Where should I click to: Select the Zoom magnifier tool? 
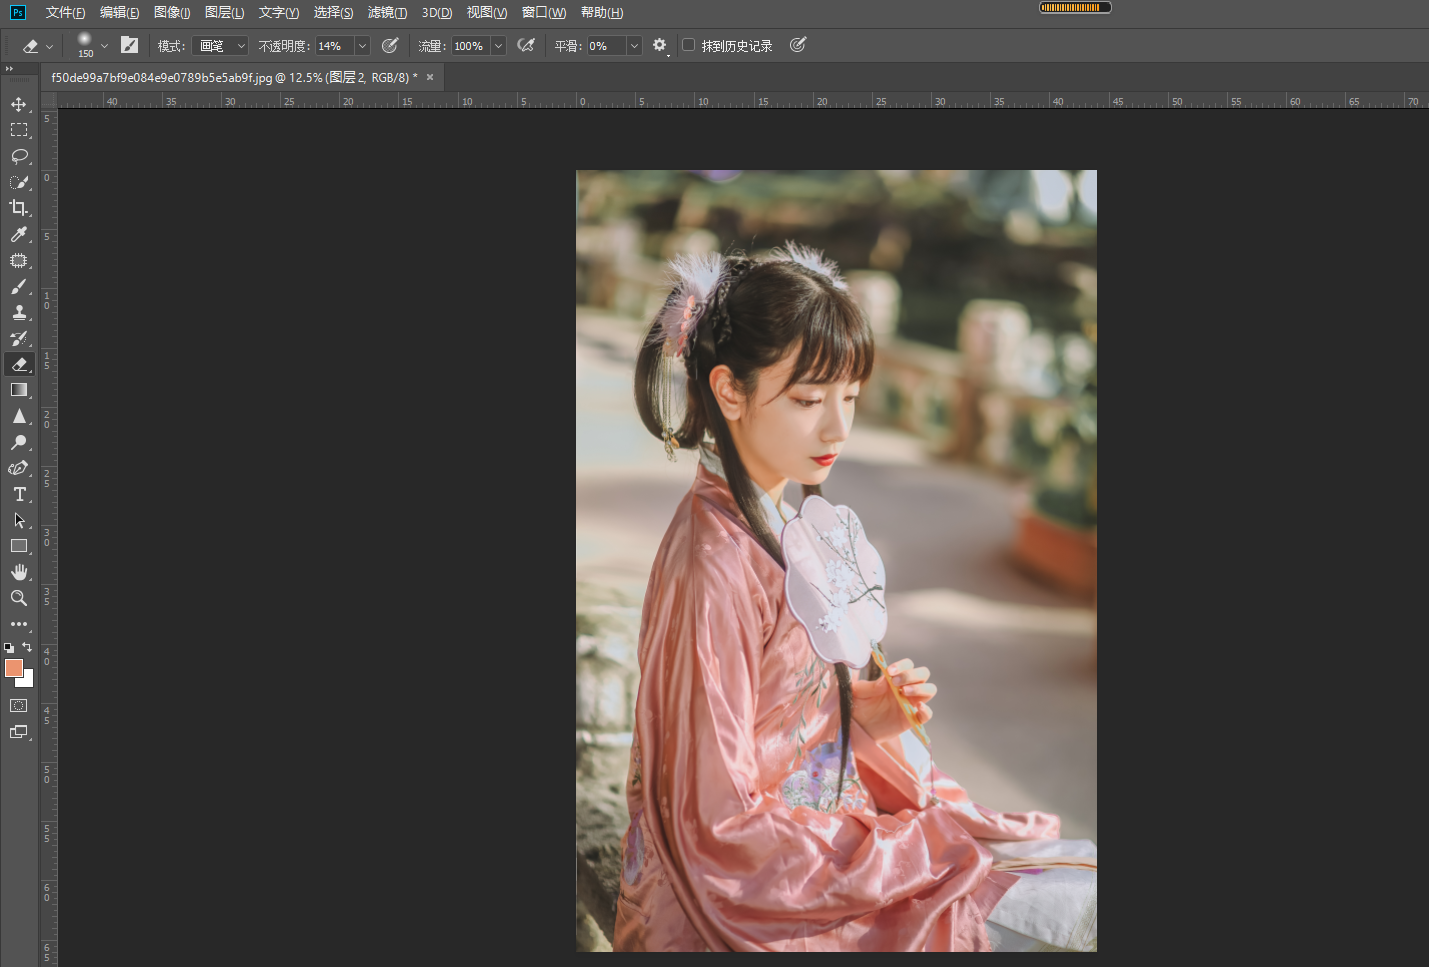pyautogui.click(x=19, y=598)
